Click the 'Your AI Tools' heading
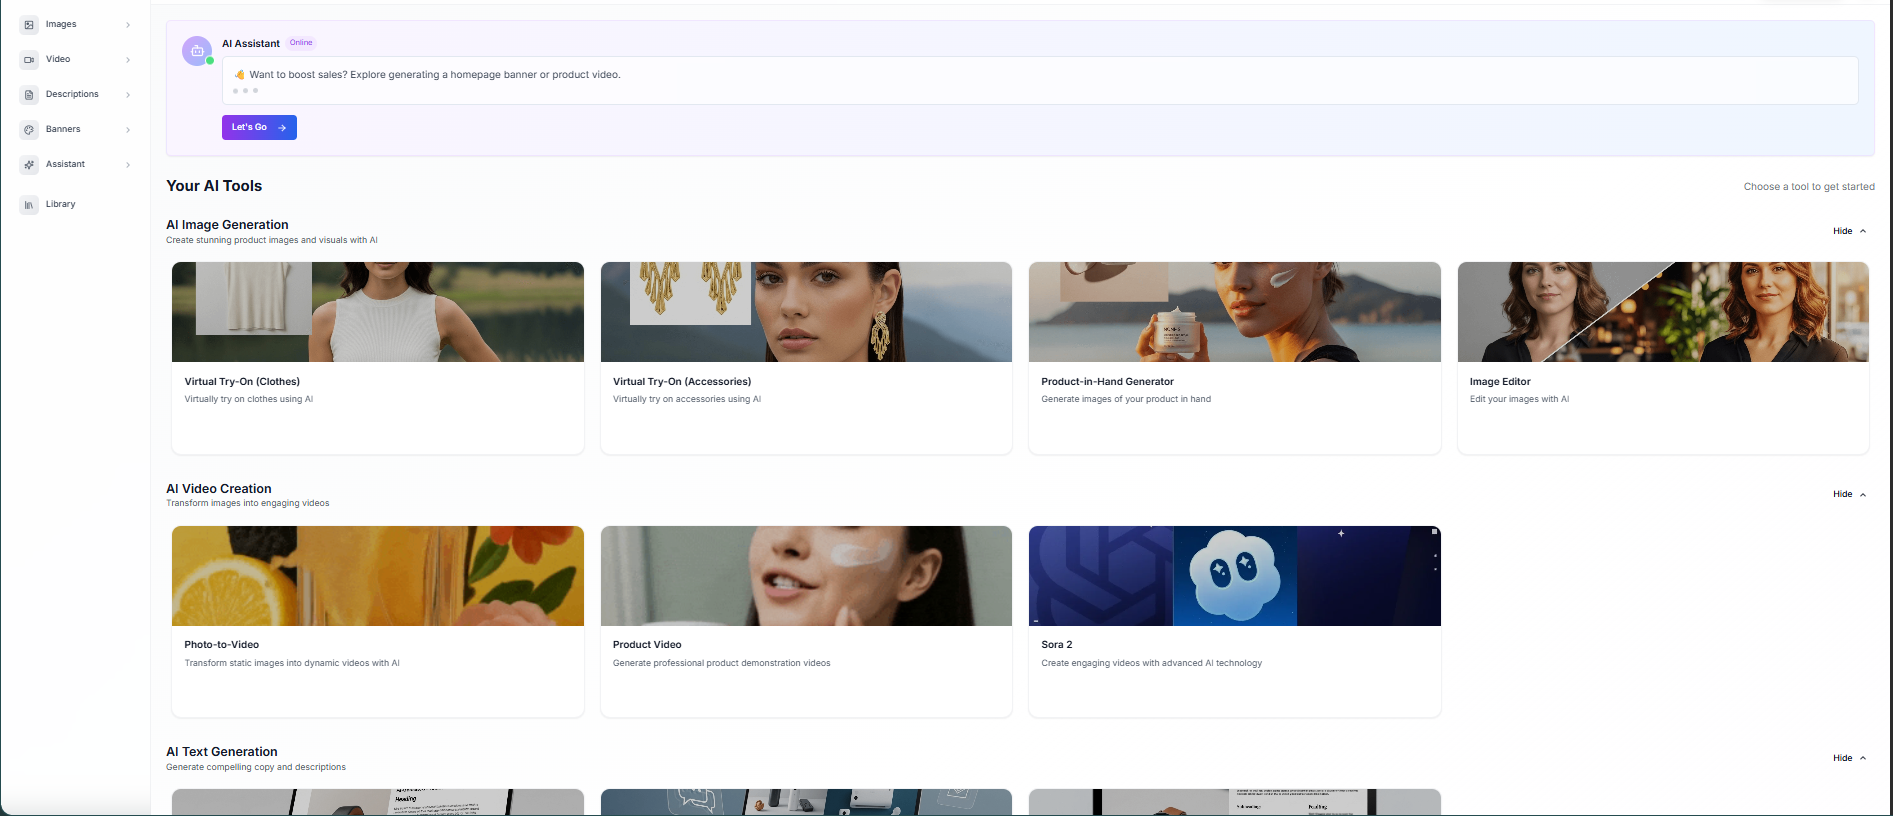This screenshot has height=816, width=1893. point(214,186)
